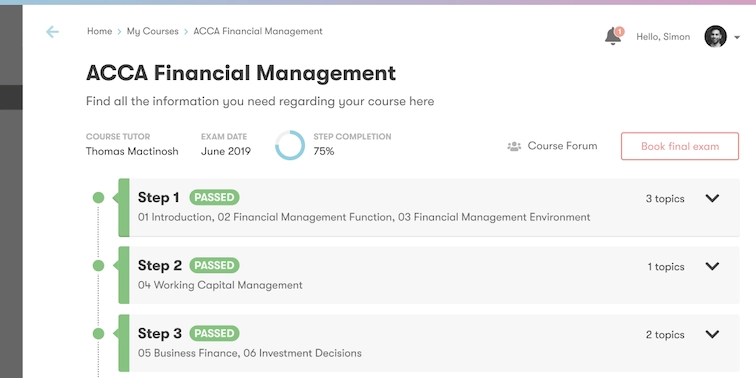Expand the Step 3 chevron
This screenshot has width=756, height=378.
(x=712, y=334)
